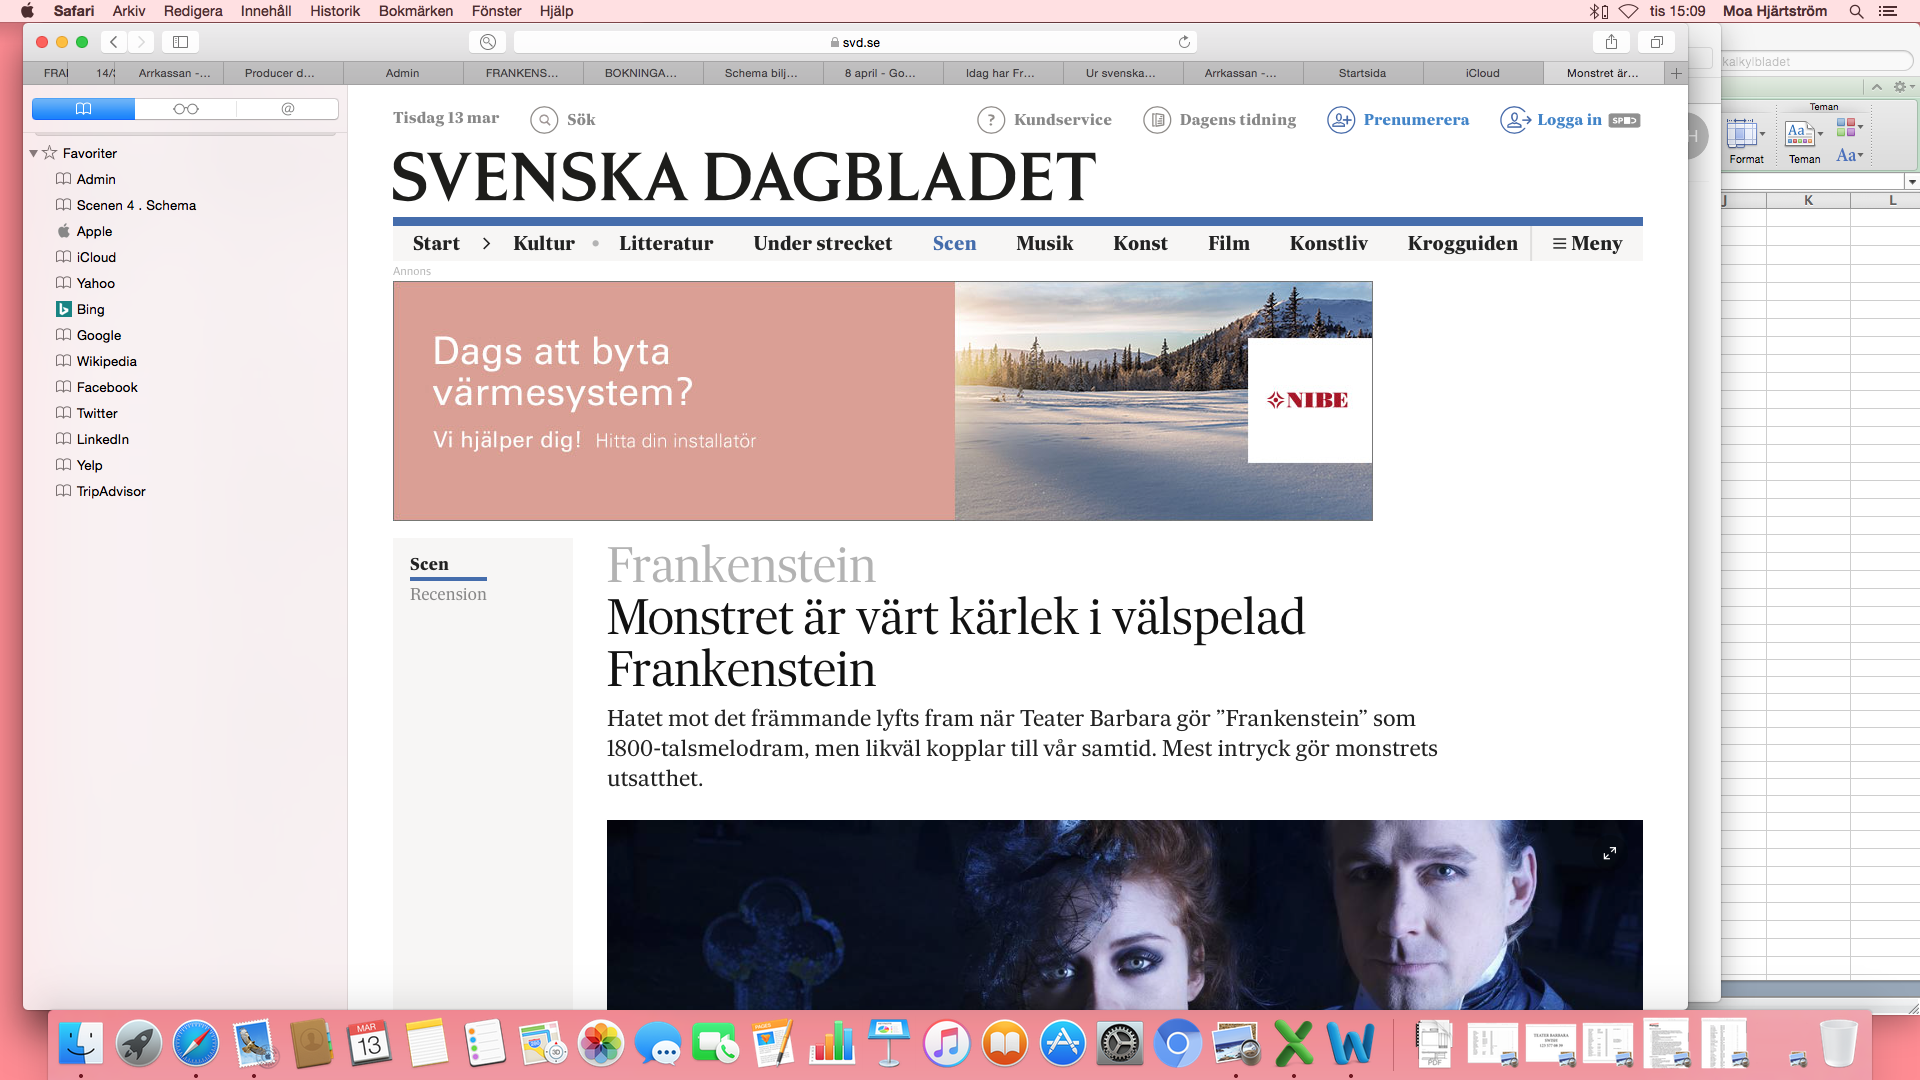The height and width of the screenshot is (1080, 1920).
Task: Collapse the Favoriter folder triangle
Action: [34, 153]
